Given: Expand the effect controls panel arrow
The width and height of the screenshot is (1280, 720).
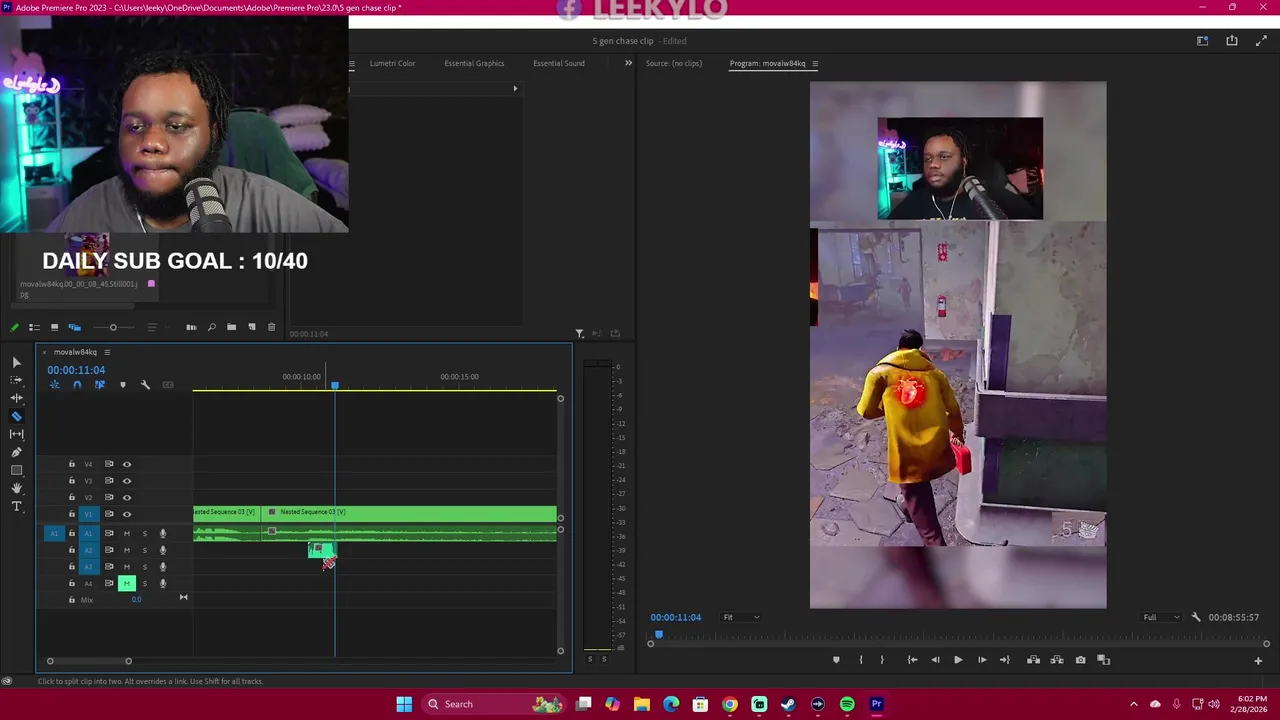Looking at the screenshot, I should point(515,88).
